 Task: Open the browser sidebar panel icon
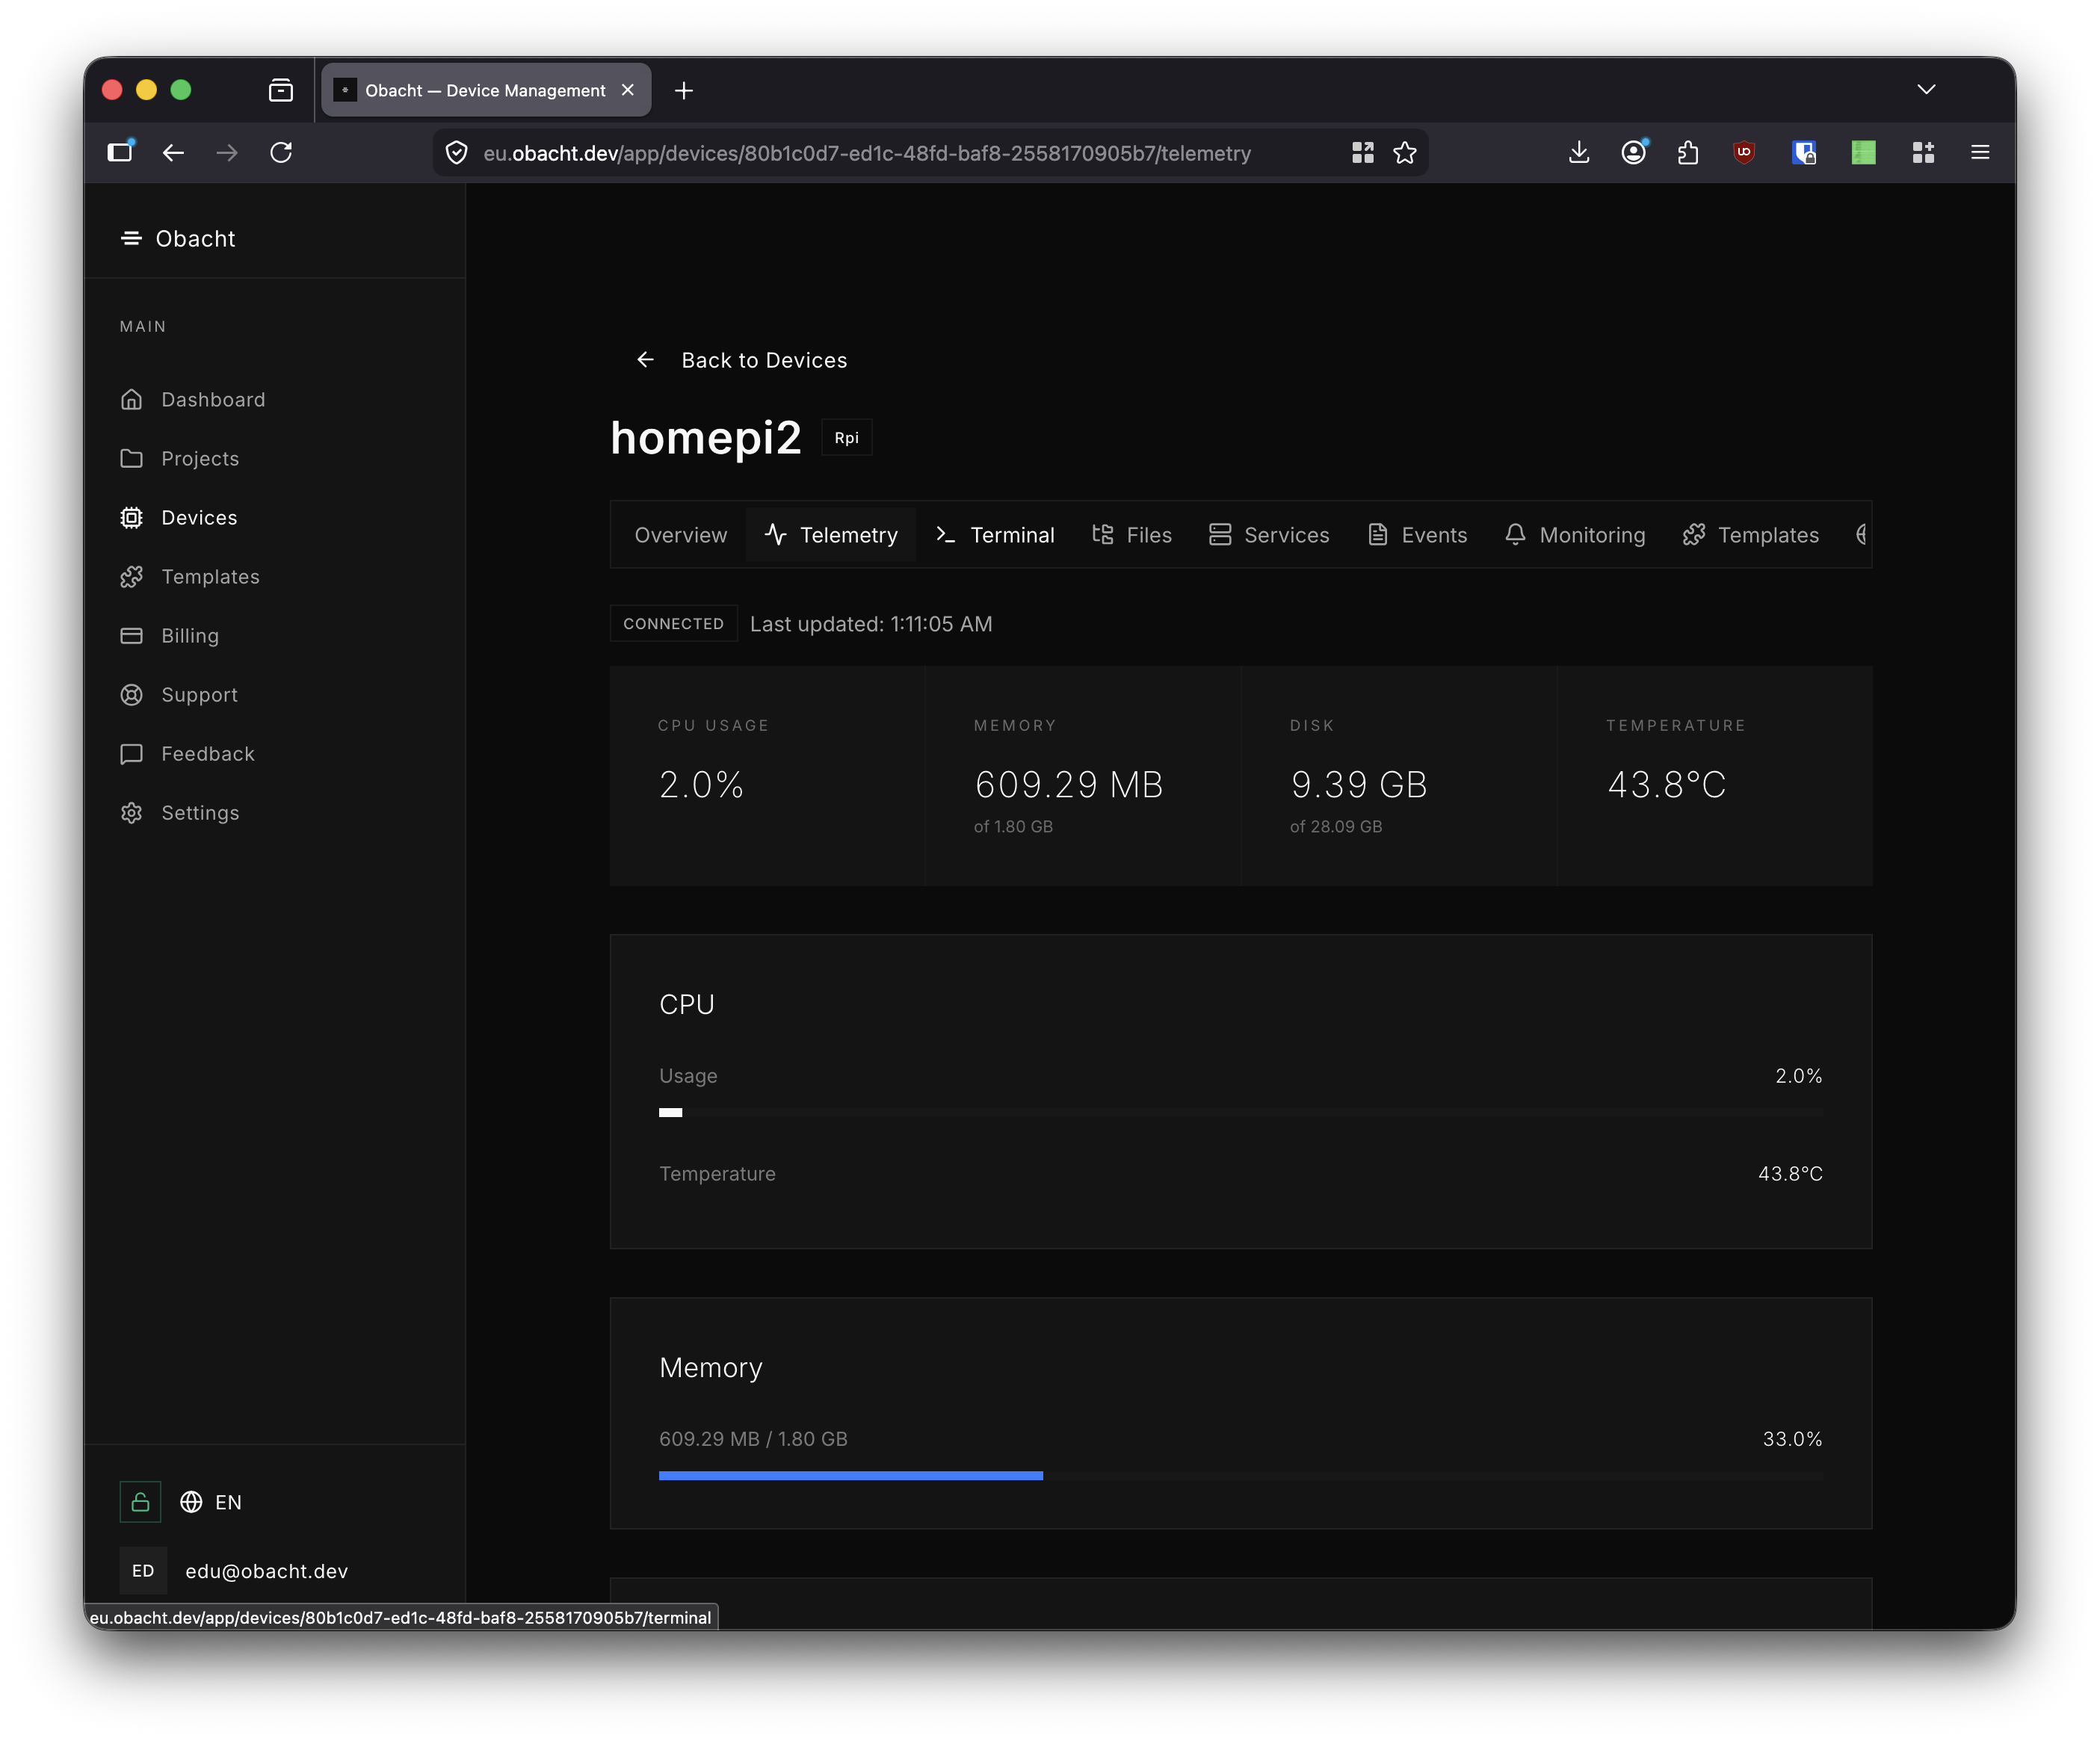tap(120, 151)
